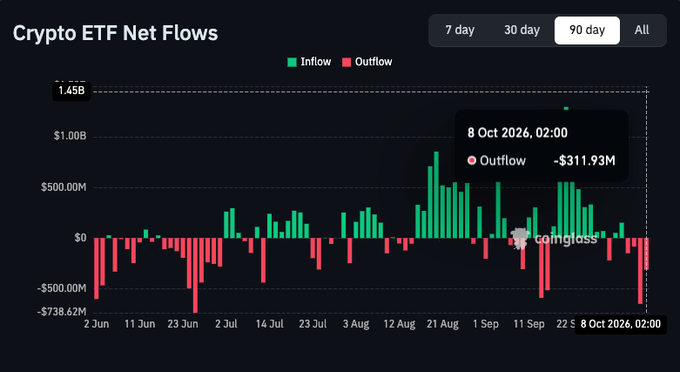Viewport: 680px width, 372px height.
Task: Click the 11 Sep x-axis label
Action: 529,324
